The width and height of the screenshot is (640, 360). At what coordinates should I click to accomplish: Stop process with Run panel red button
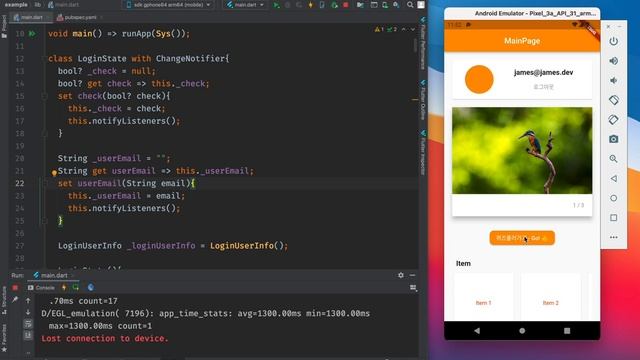(x=15, y=288)
